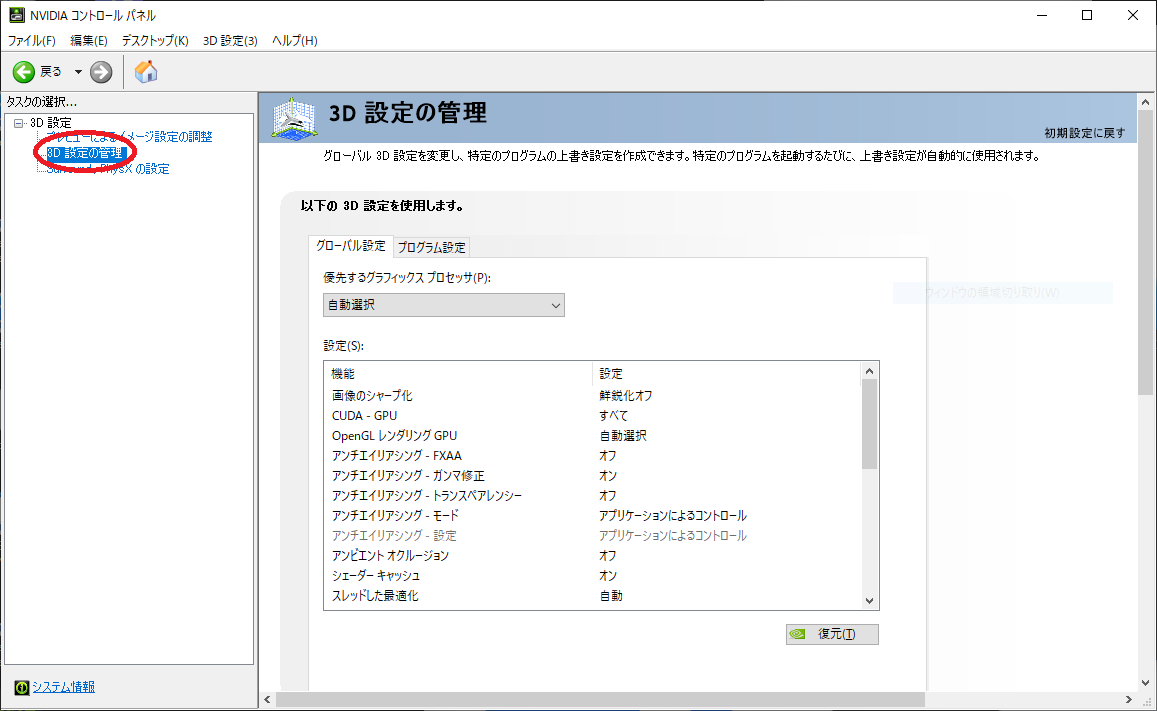Close the NVIDIA control panel window
1157x711 pixels.
pyautogui.click(x=1133, y=15)
